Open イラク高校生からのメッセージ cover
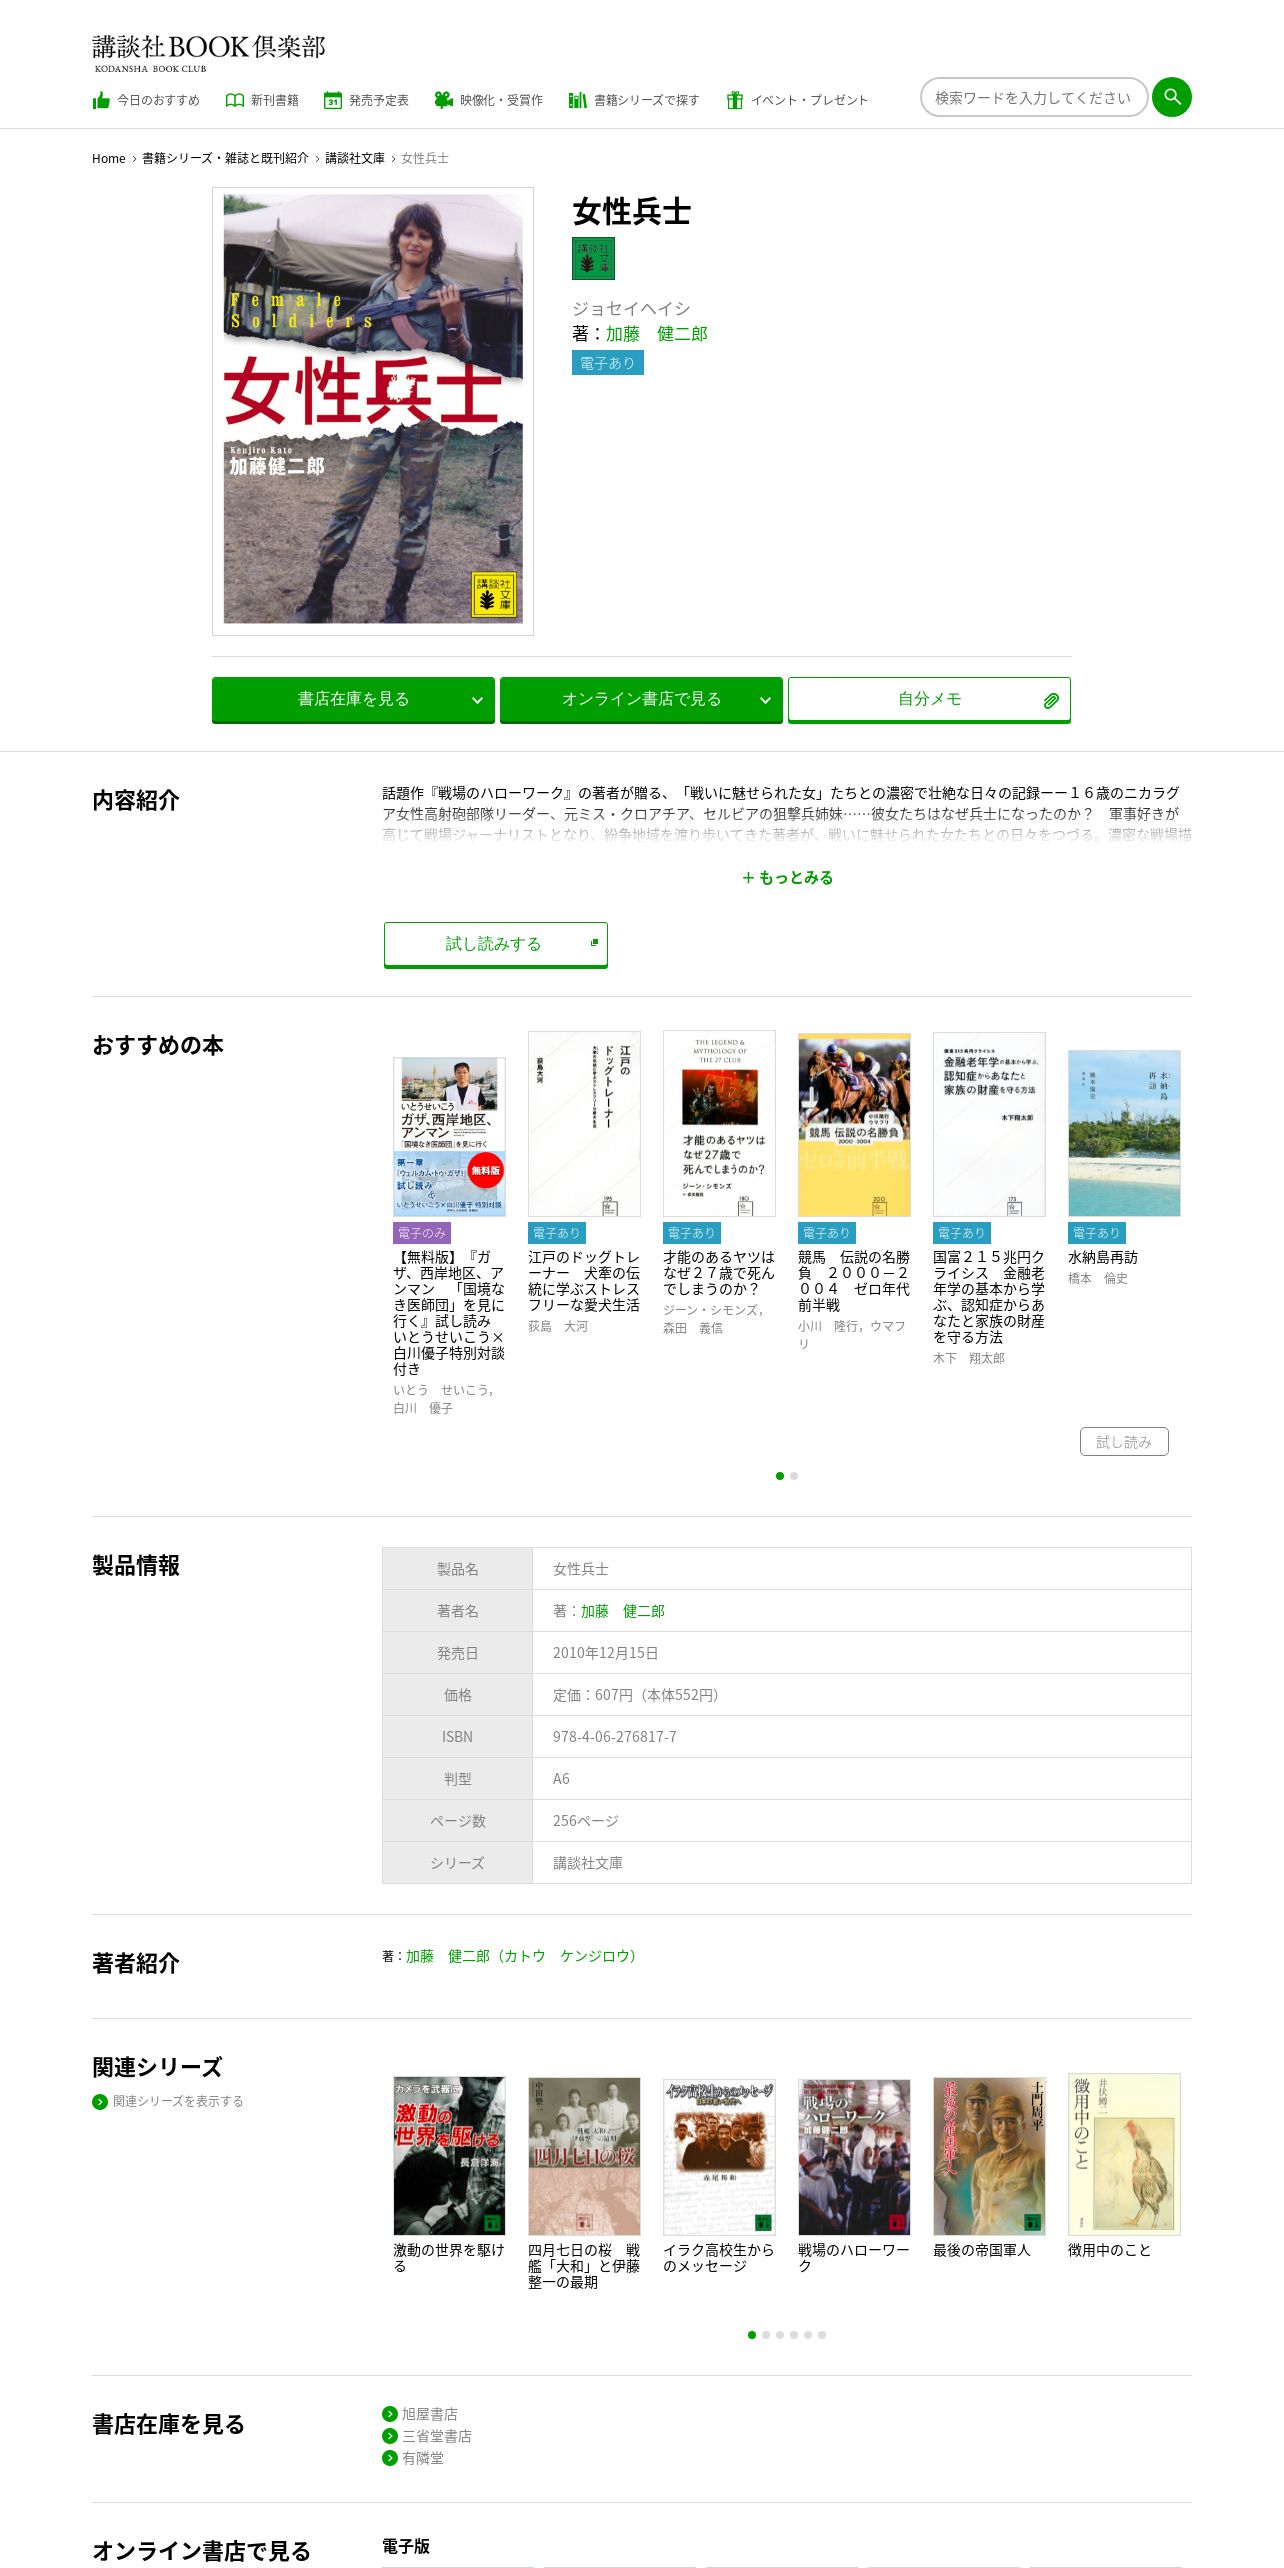Viewport: 1284px width, 2568px height. [719, 2155]
